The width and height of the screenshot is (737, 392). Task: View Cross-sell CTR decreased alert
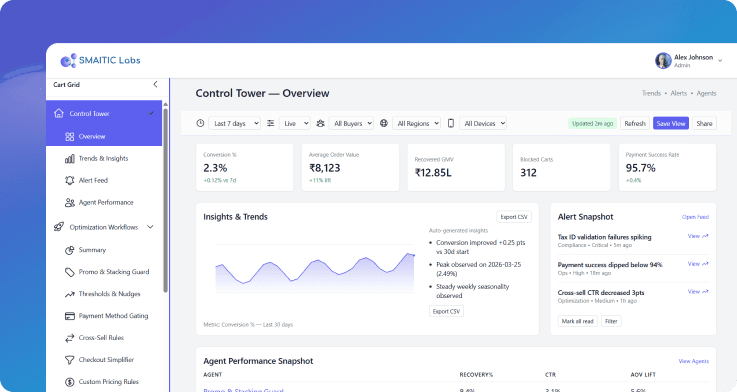(698, 291)
